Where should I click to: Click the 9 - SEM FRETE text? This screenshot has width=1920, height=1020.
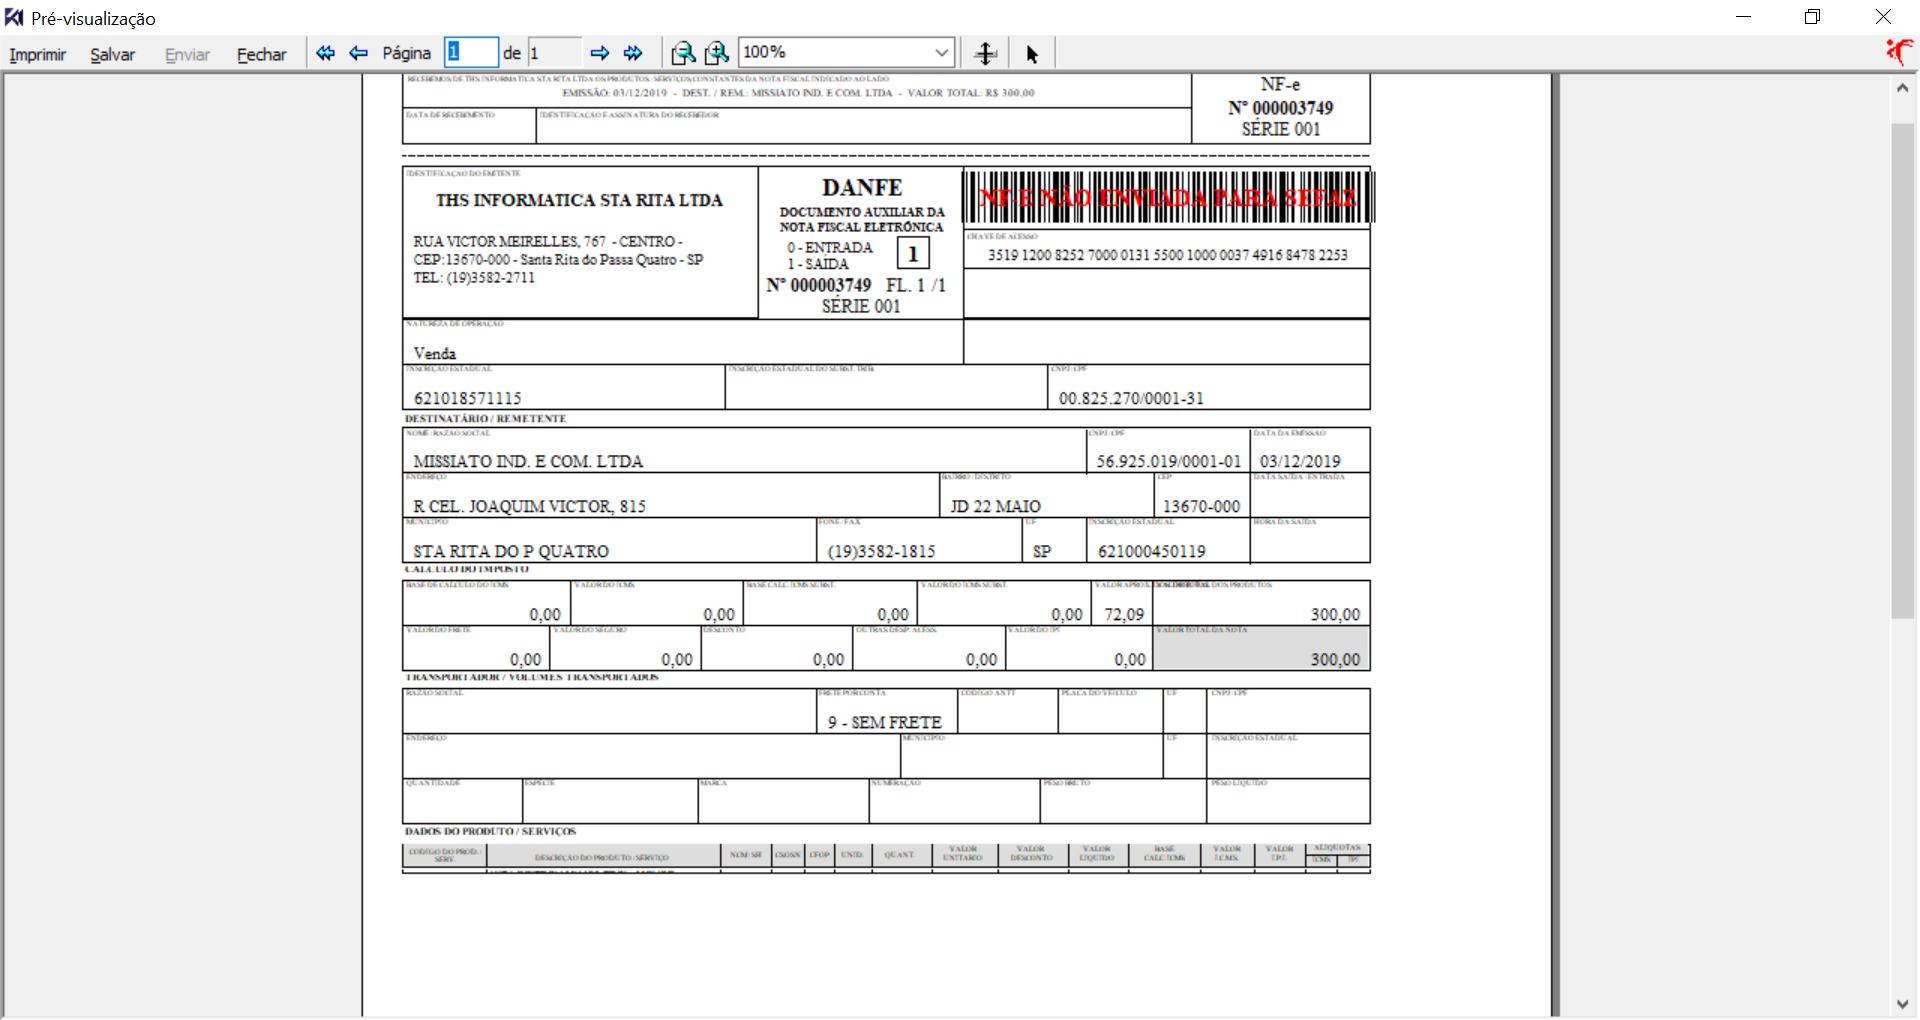pyautogui.click(x=884, y=722)
